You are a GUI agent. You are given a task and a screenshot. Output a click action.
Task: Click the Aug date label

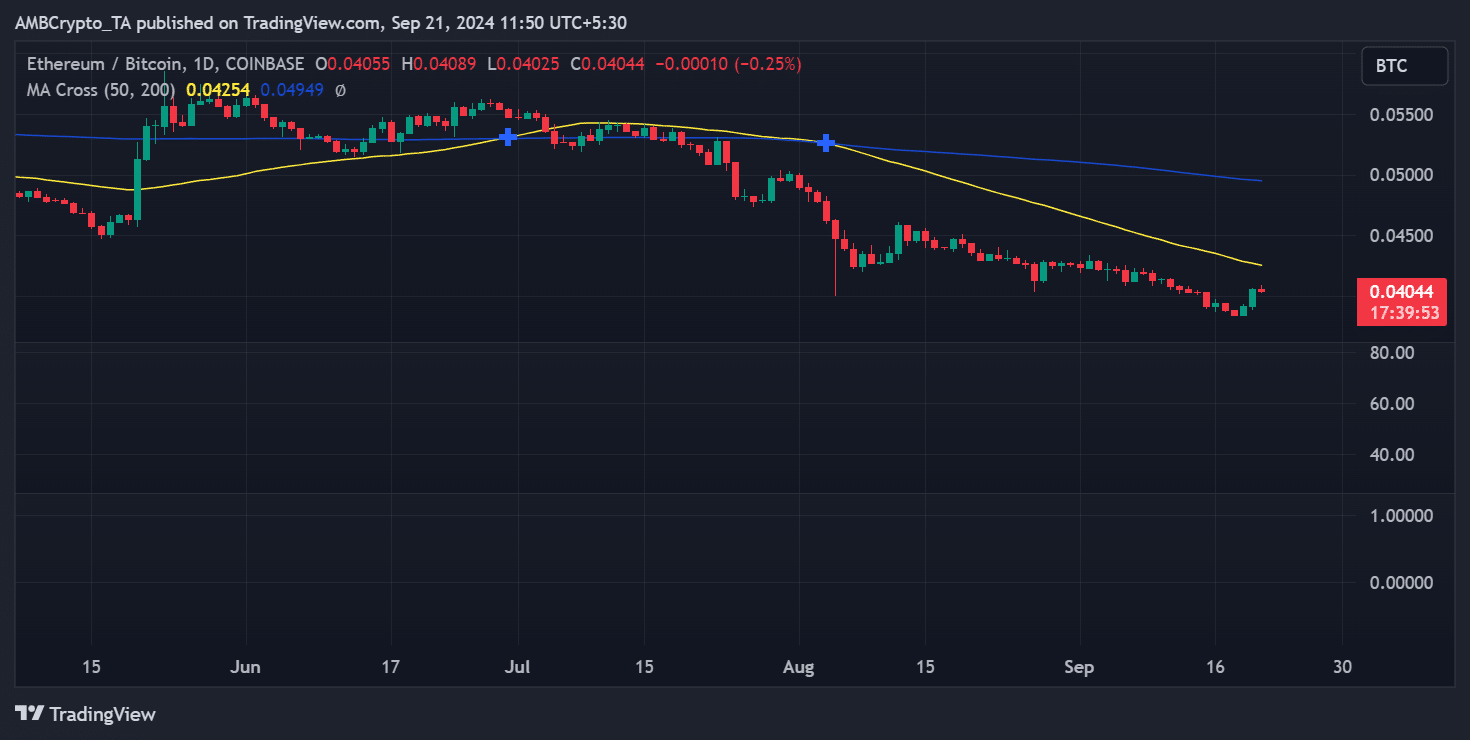point(798,667)
